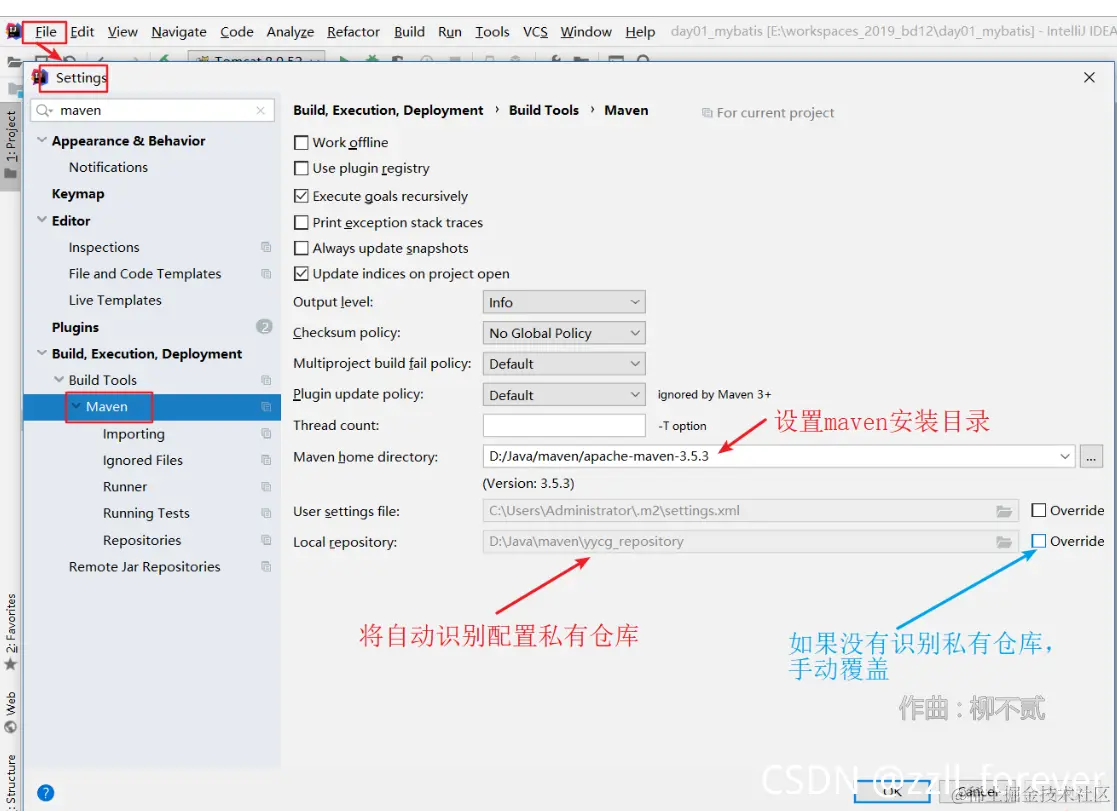Click Build, Execution, Deployment in the breadcrumb
Viewport: 1117px width, 811px height.
388,110
